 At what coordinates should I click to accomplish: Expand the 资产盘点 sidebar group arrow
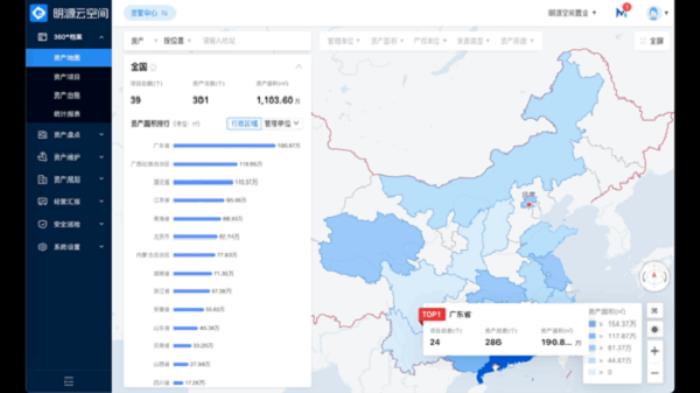(x=101, y=134)
